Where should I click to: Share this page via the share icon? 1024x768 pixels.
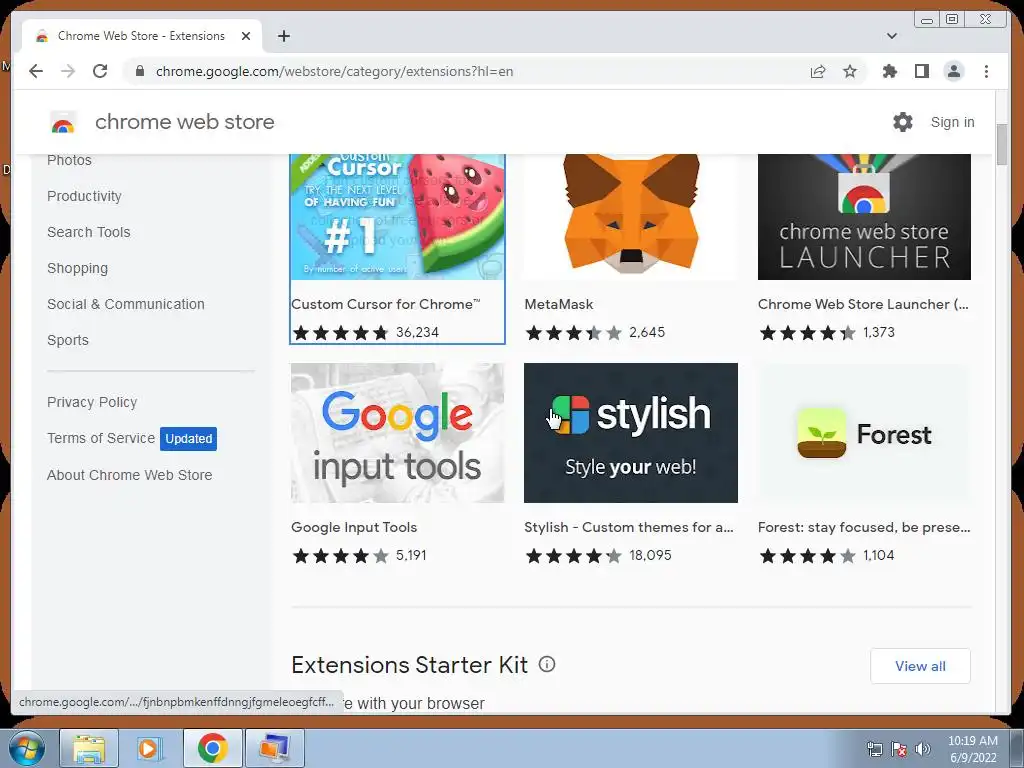(818, 71)
